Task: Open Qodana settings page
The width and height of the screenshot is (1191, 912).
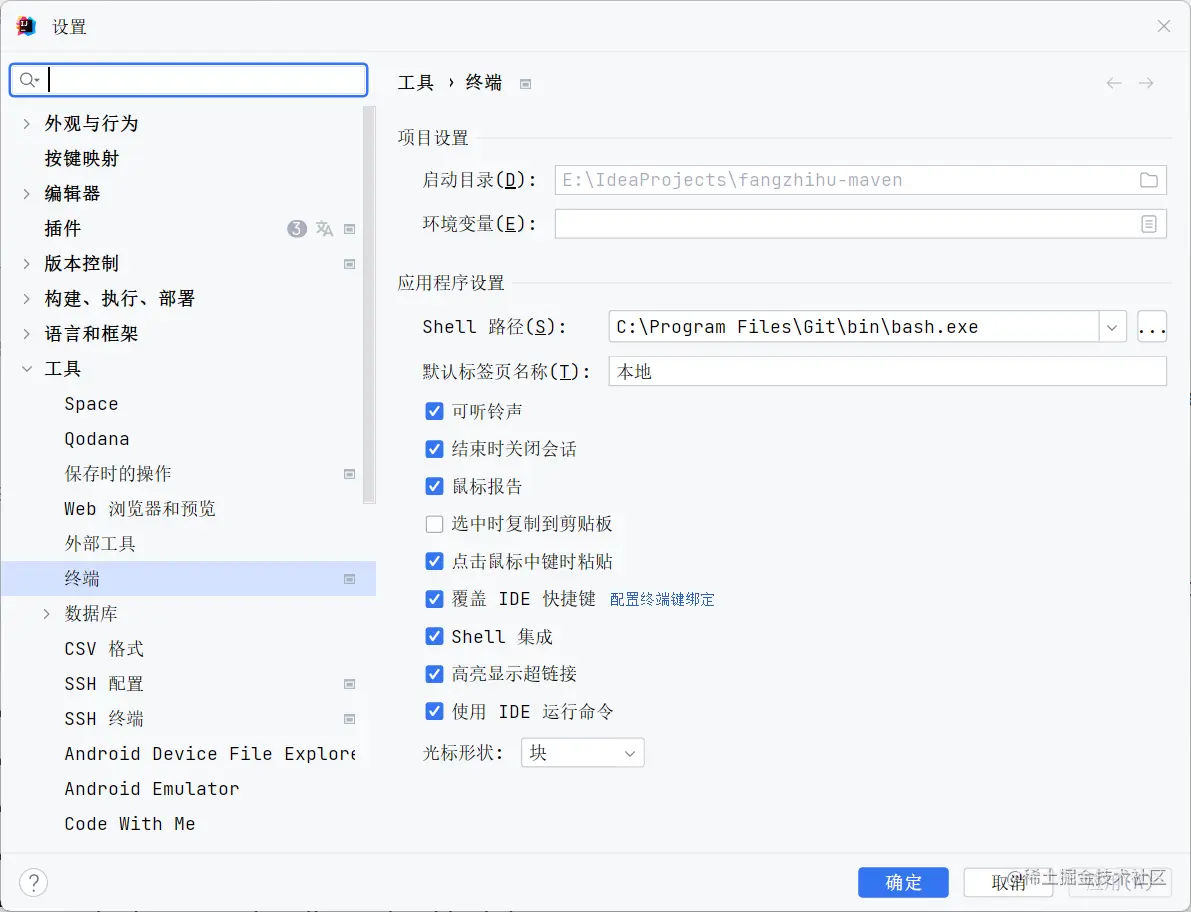Action: (96, 439)
